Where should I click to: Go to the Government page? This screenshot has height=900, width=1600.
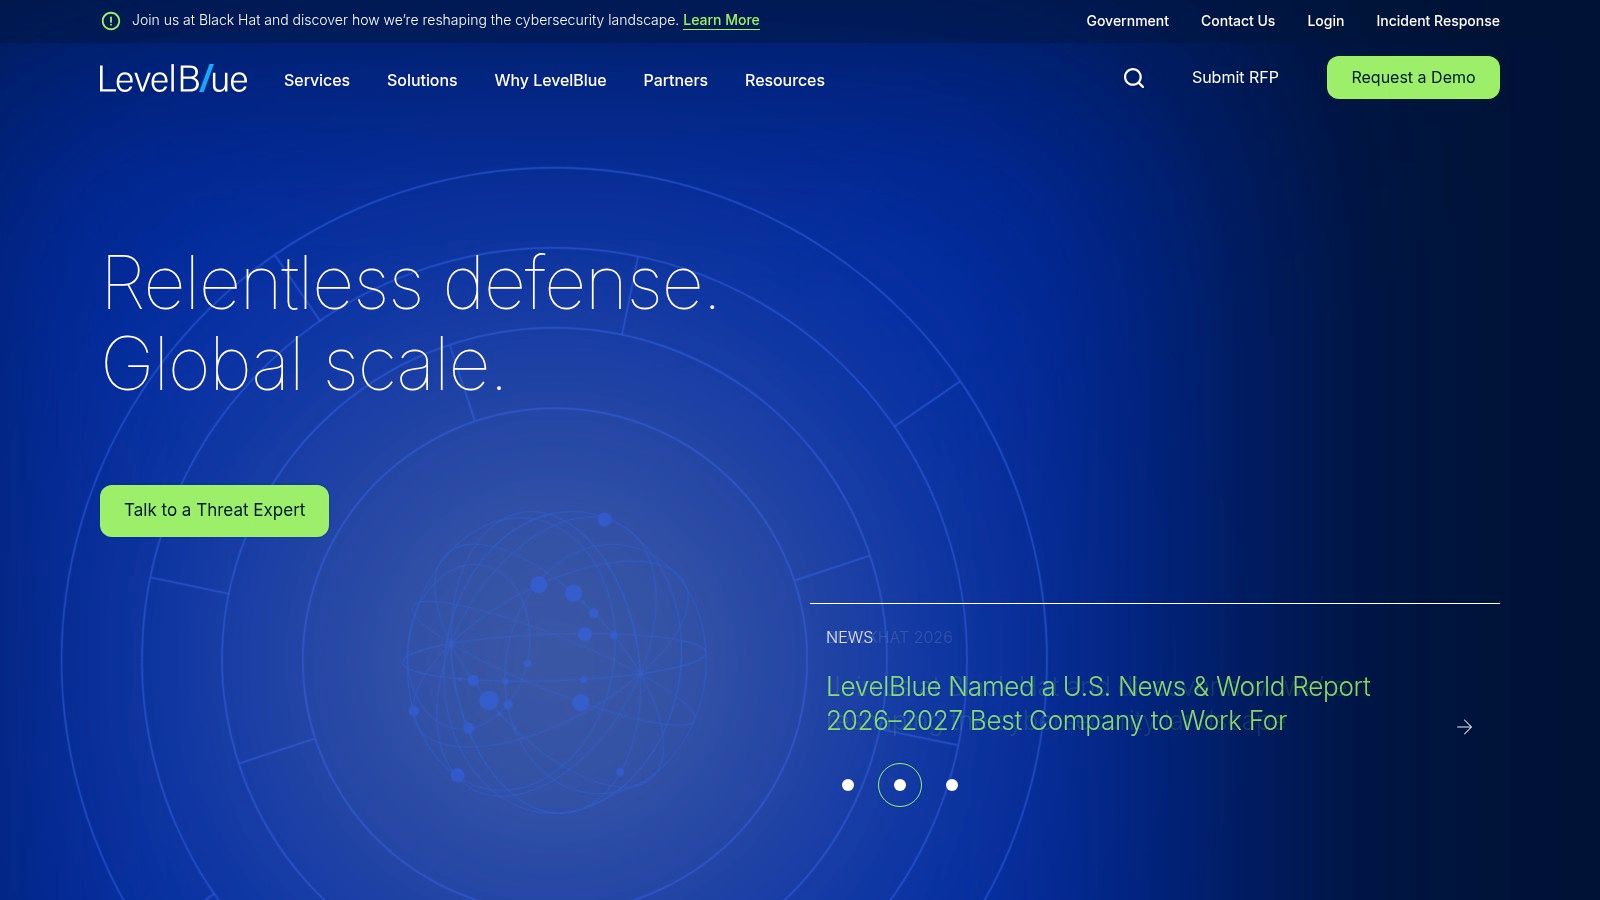click(1127, 21)
